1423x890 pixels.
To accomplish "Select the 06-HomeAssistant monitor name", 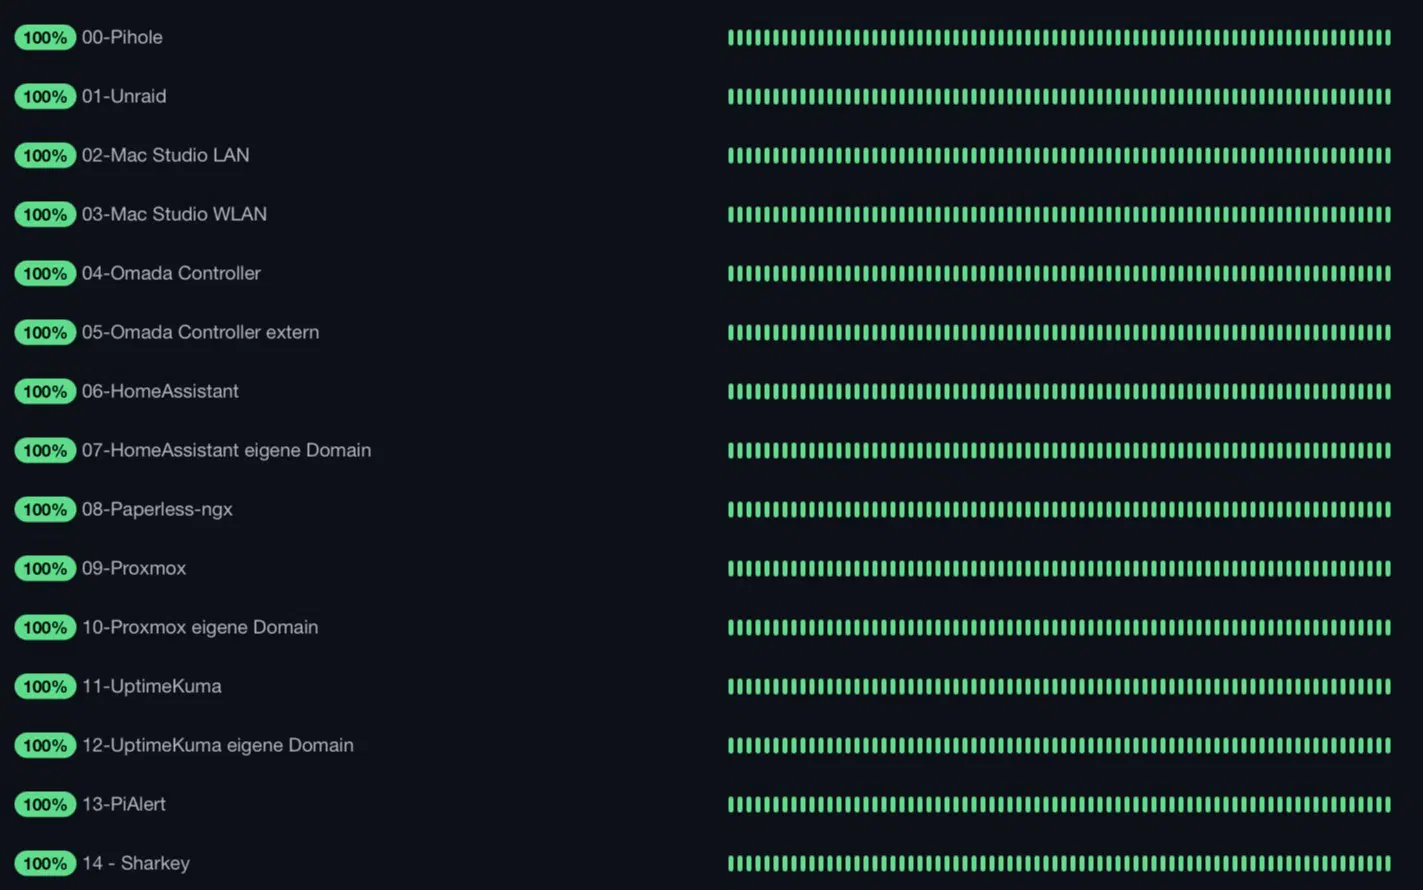I will (x=160, y=392).
